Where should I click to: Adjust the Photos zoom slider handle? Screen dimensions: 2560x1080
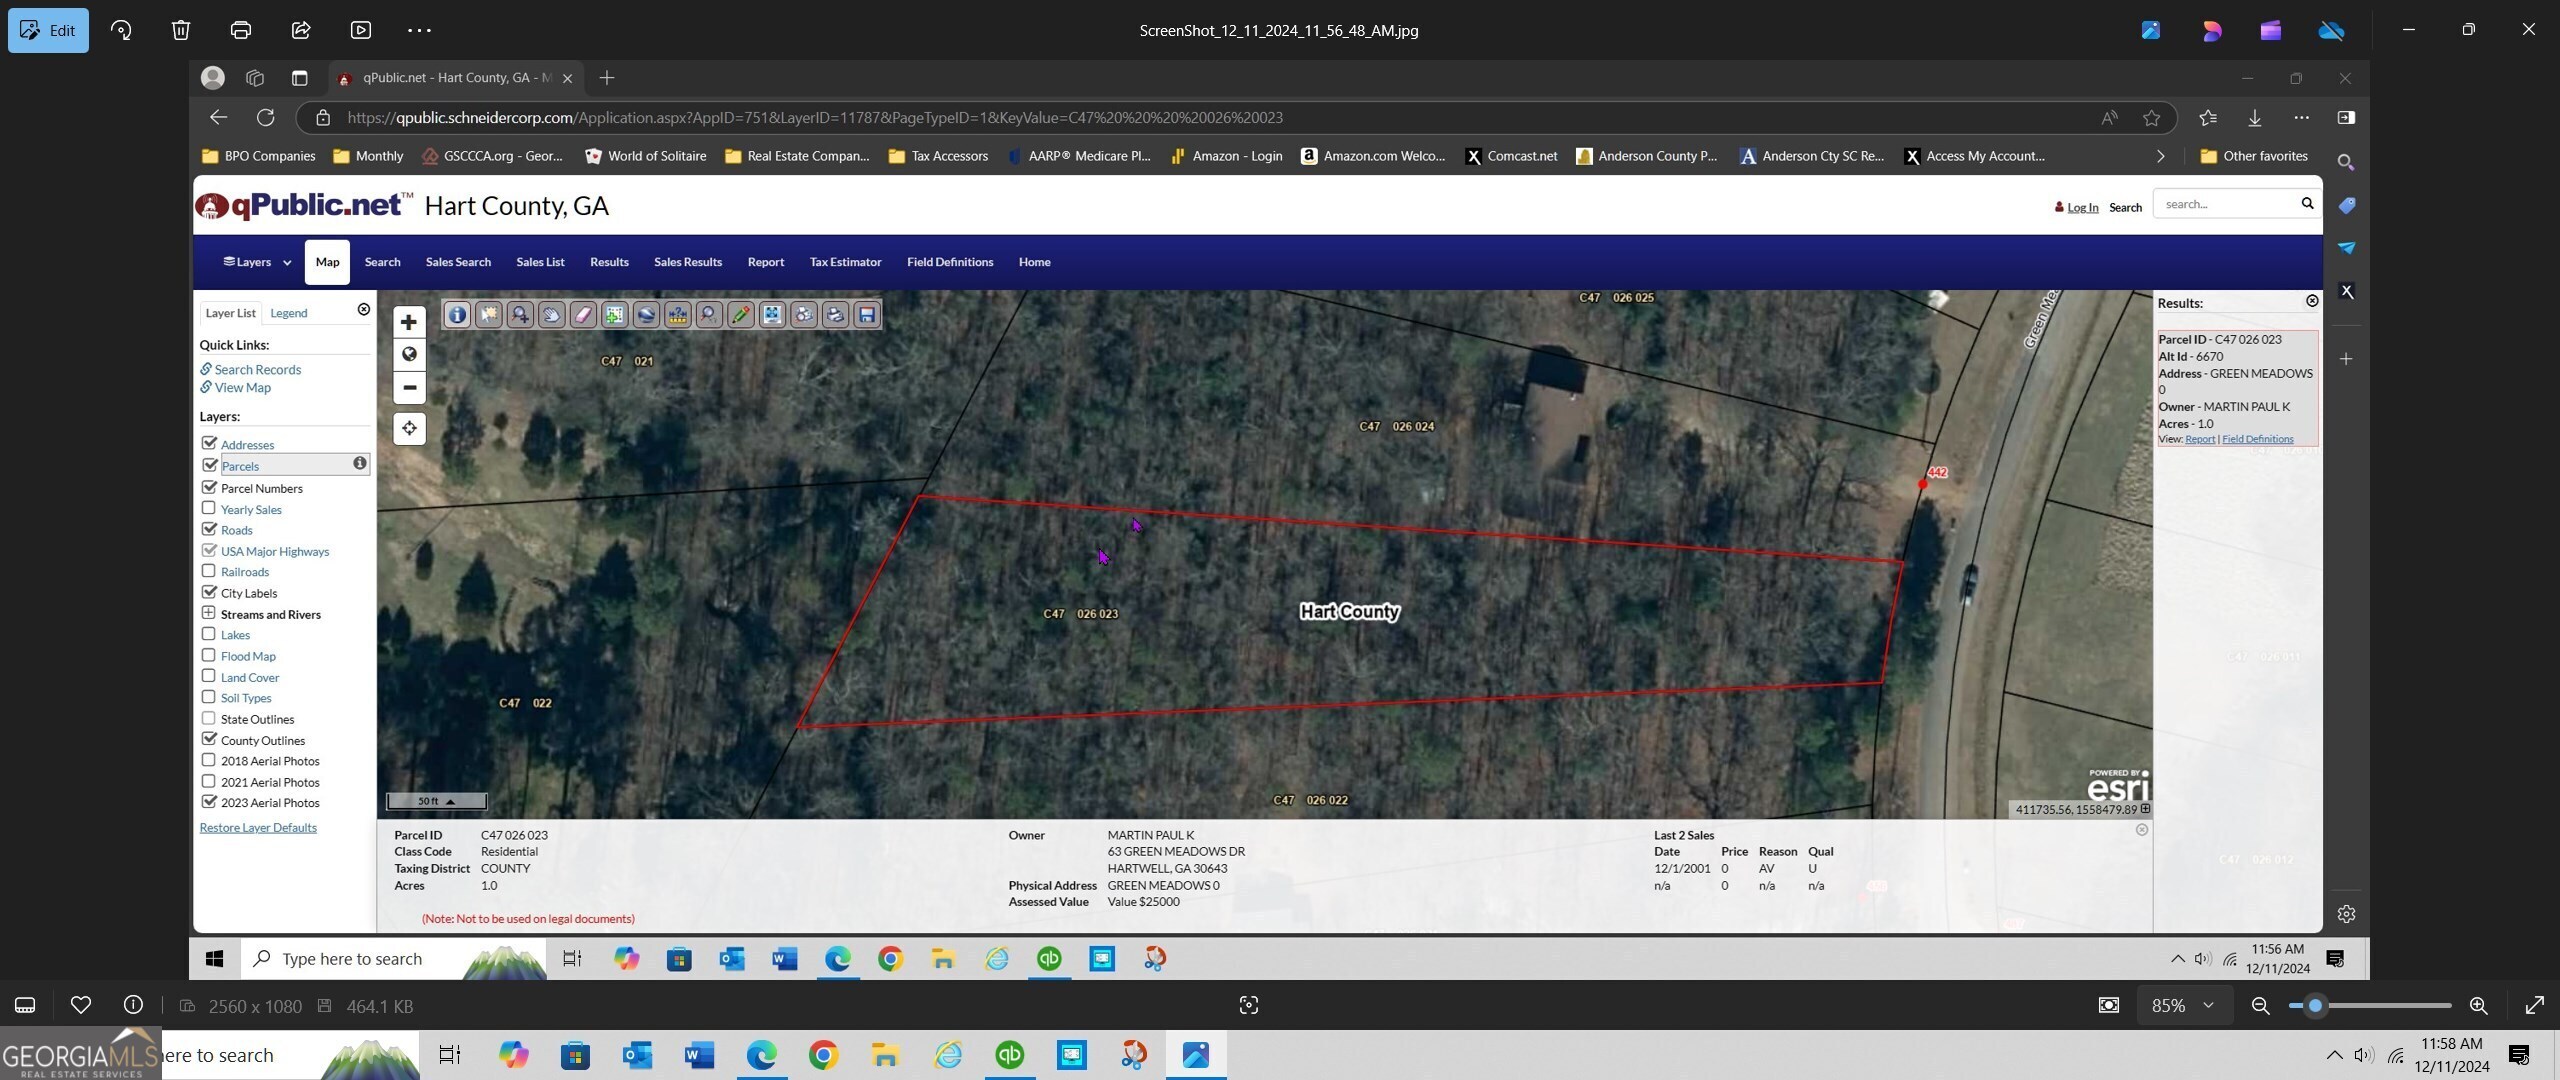(x=2315, y=1005)
